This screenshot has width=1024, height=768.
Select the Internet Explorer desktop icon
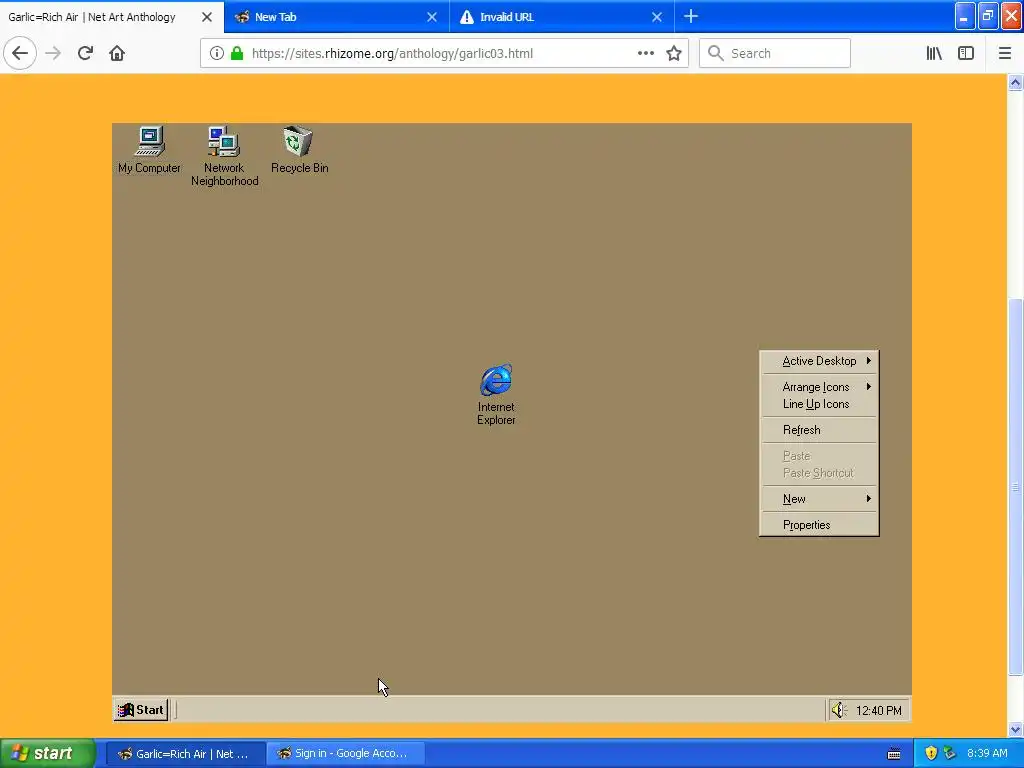click(496, 395)
